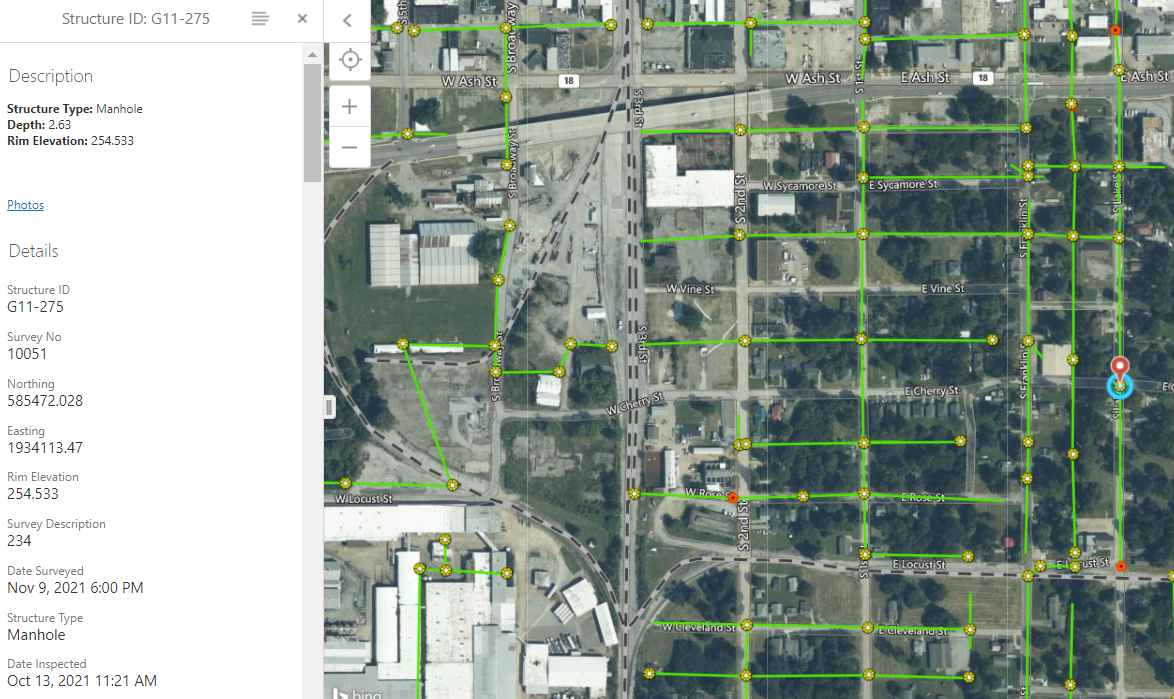Image resolution: width=1174 pixels, height=699 pixels.
Task: Collapse the side panel with the chevron
Action: point(348,20)
